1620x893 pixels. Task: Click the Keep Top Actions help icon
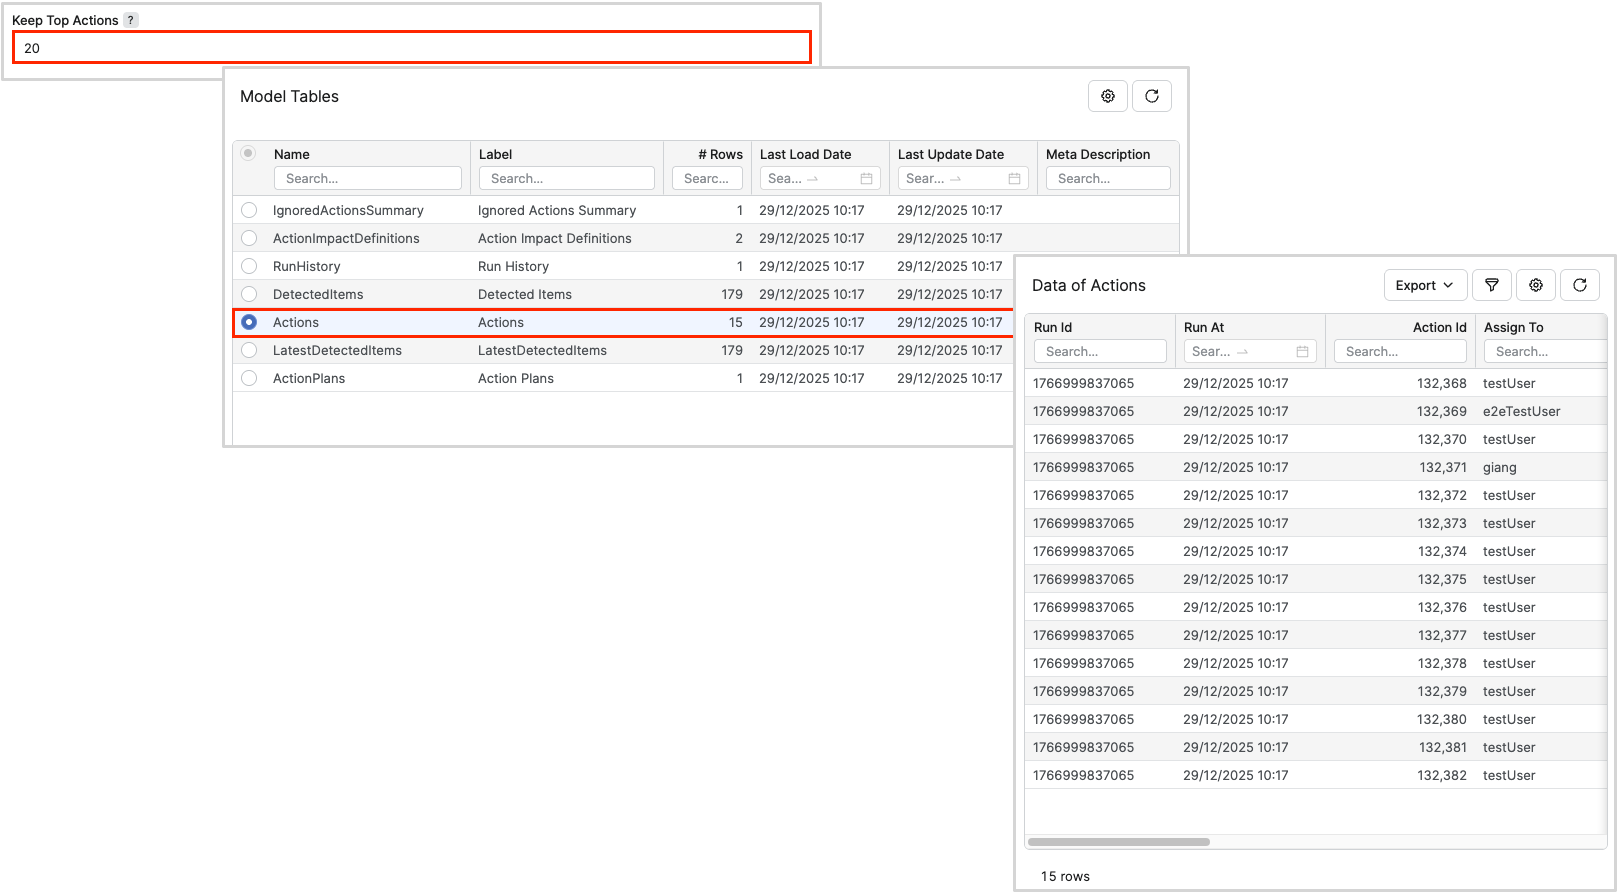click(131, 20)
